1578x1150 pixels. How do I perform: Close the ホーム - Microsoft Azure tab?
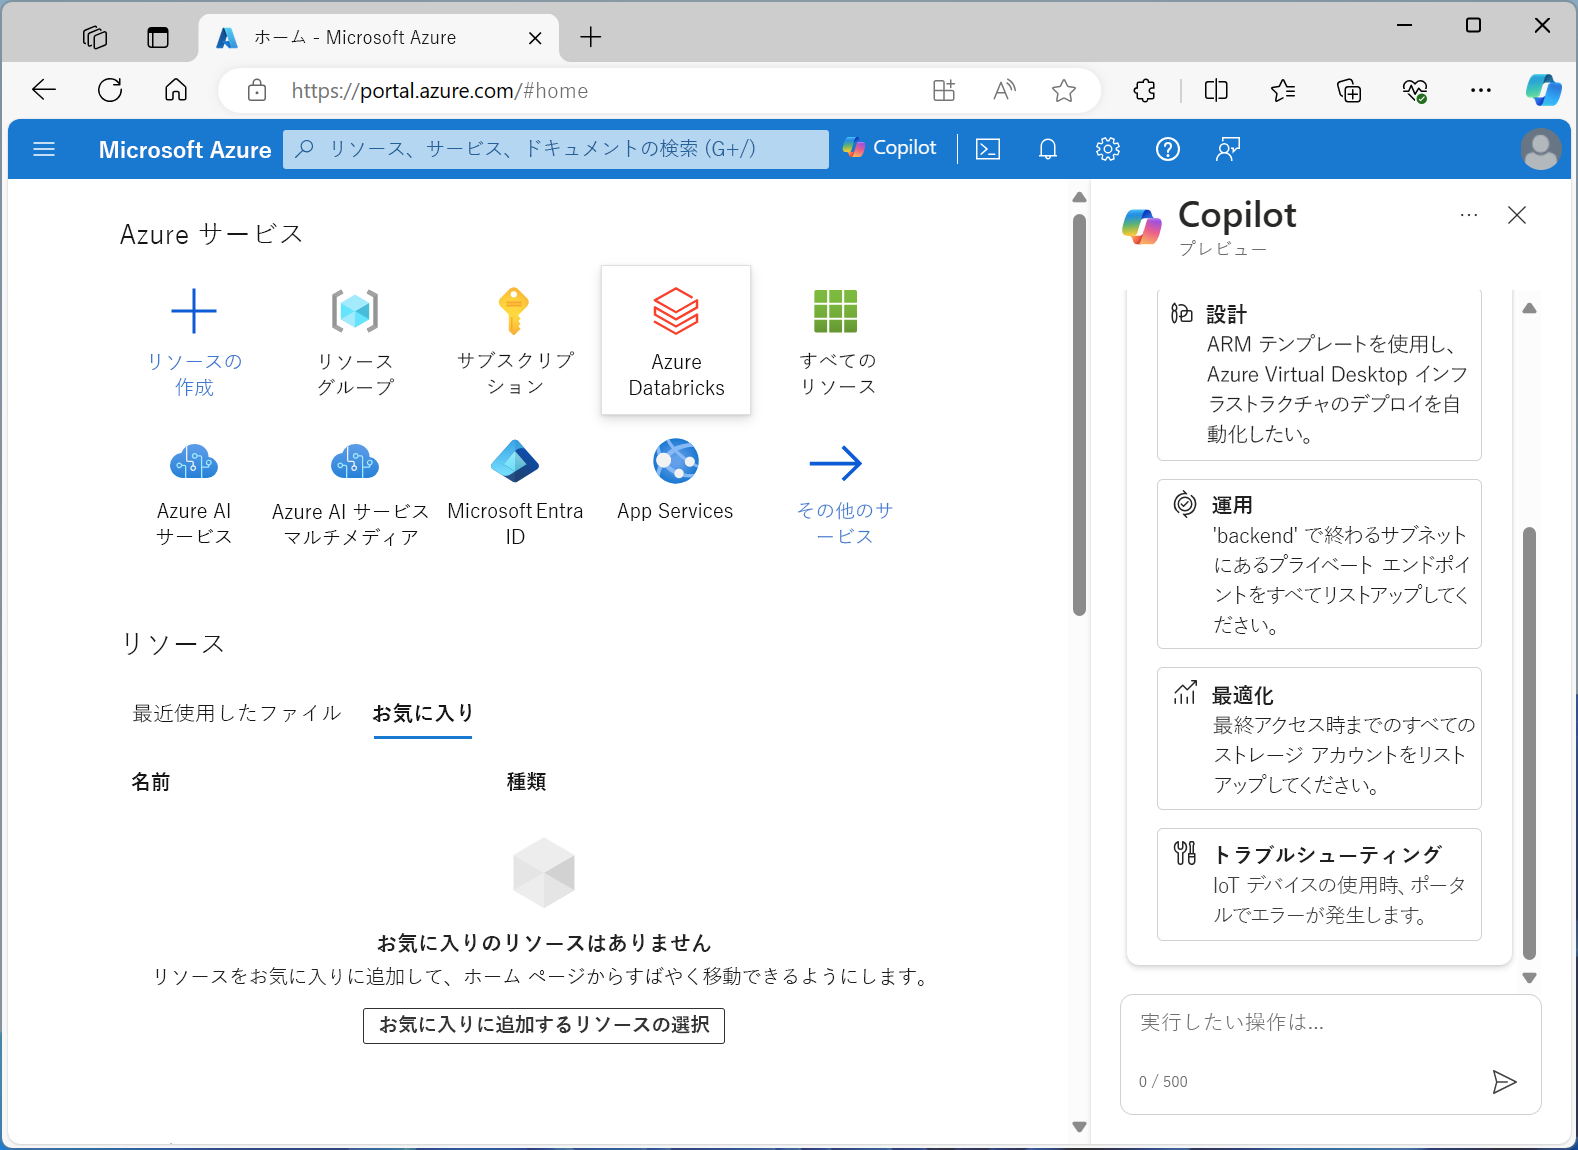(535, 38)
